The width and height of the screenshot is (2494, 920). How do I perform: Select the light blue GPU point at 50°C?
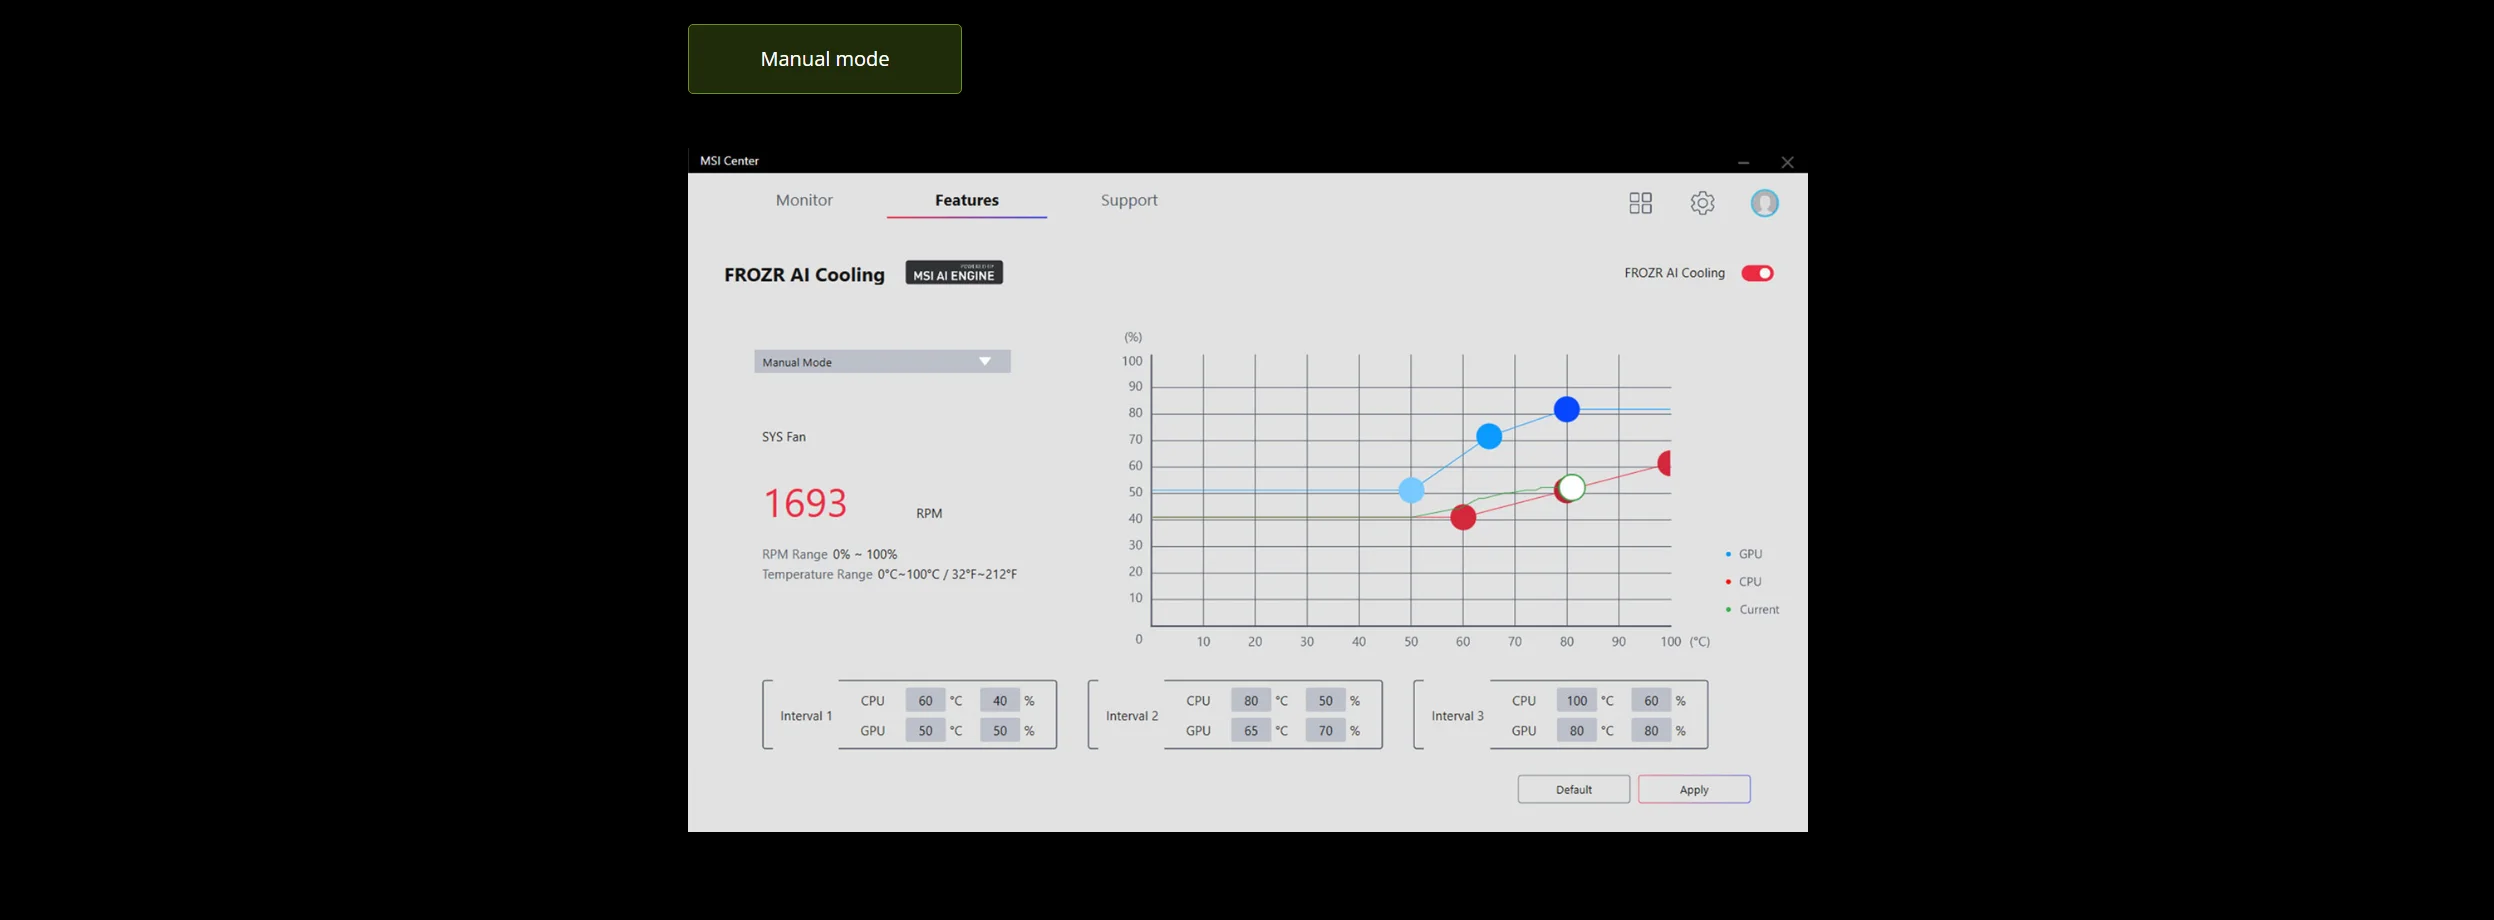(x=1411, y=490)
